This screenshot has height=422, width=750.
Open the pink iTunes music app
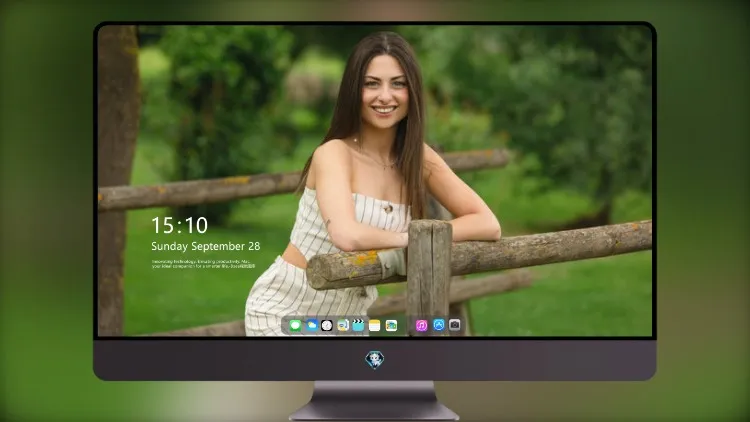click(x=421, y=326)
